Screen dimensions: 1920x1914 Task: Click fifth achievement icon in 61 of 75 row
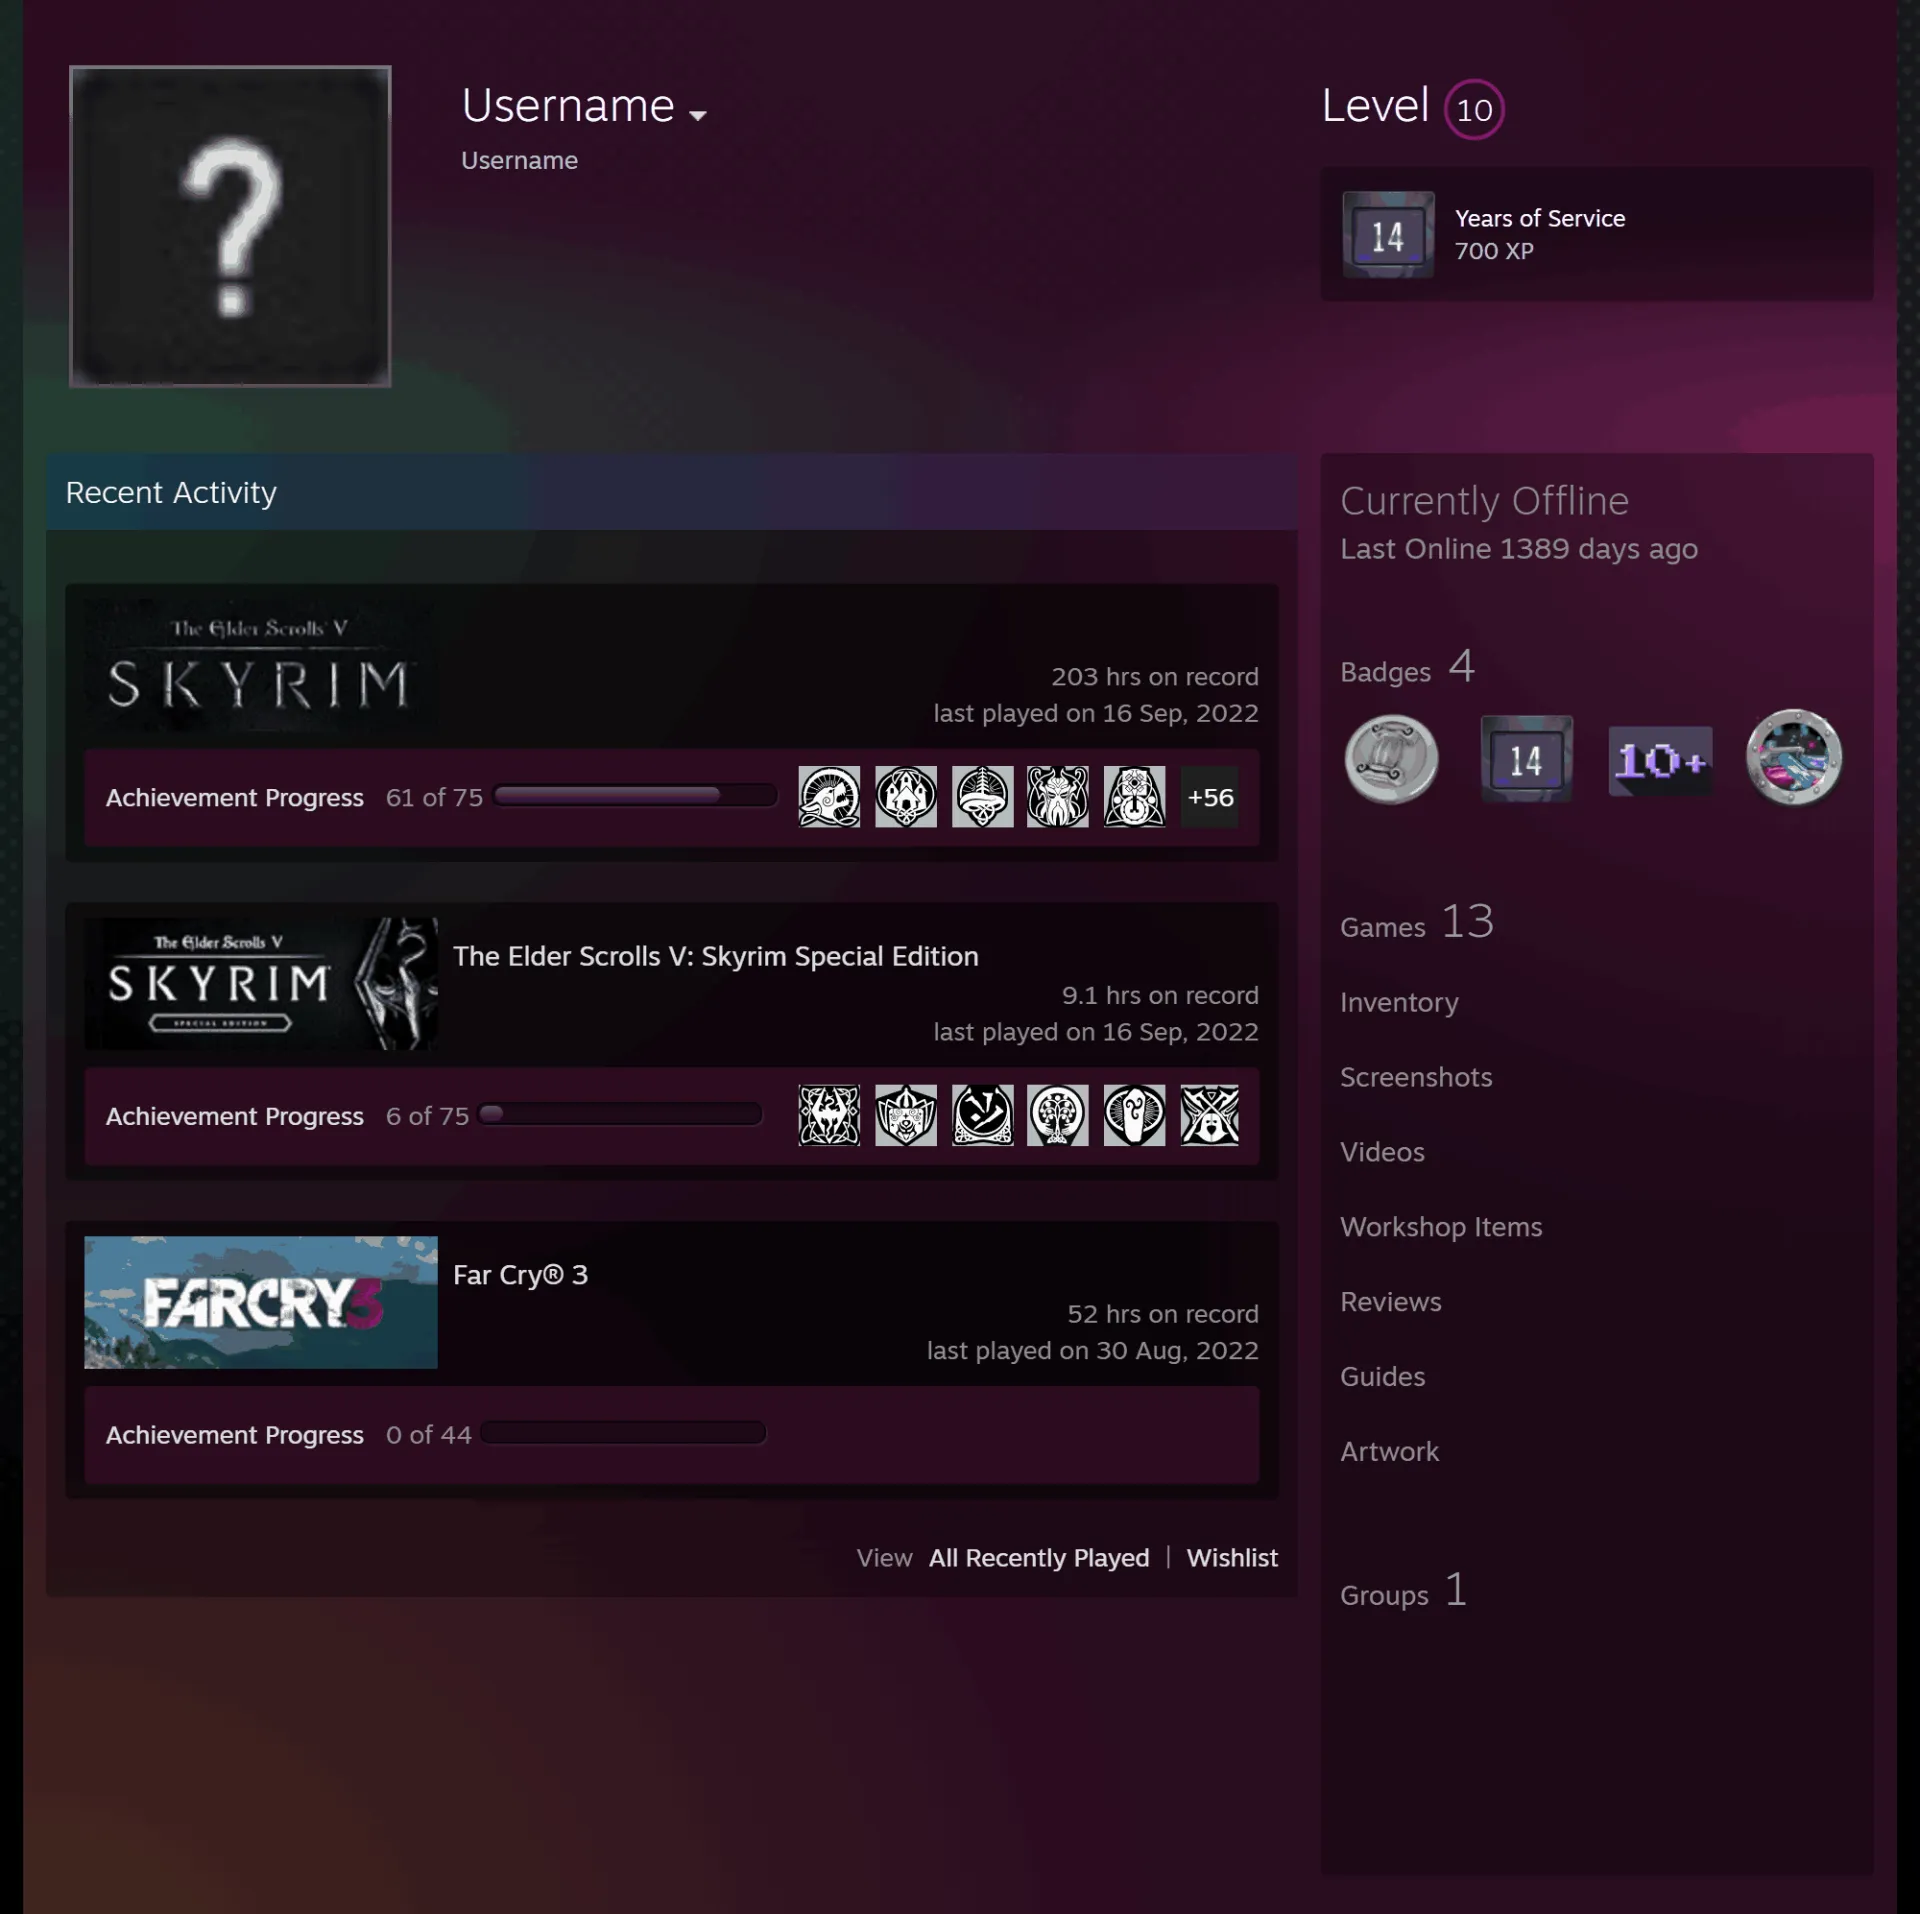coord(1134,797)
